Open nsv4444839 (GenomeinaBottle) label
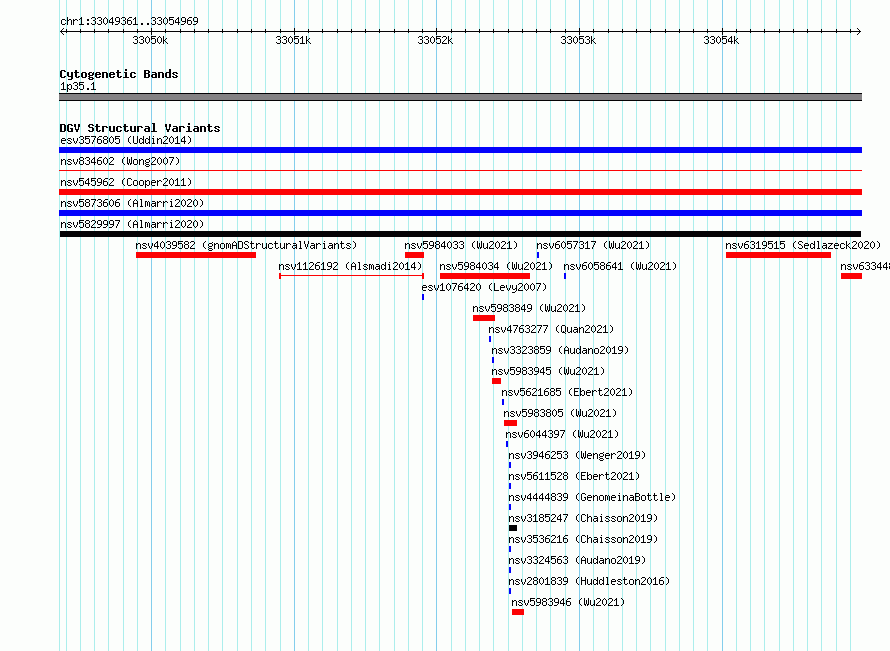This screenshot has width=890, height=651. [593, 497]
